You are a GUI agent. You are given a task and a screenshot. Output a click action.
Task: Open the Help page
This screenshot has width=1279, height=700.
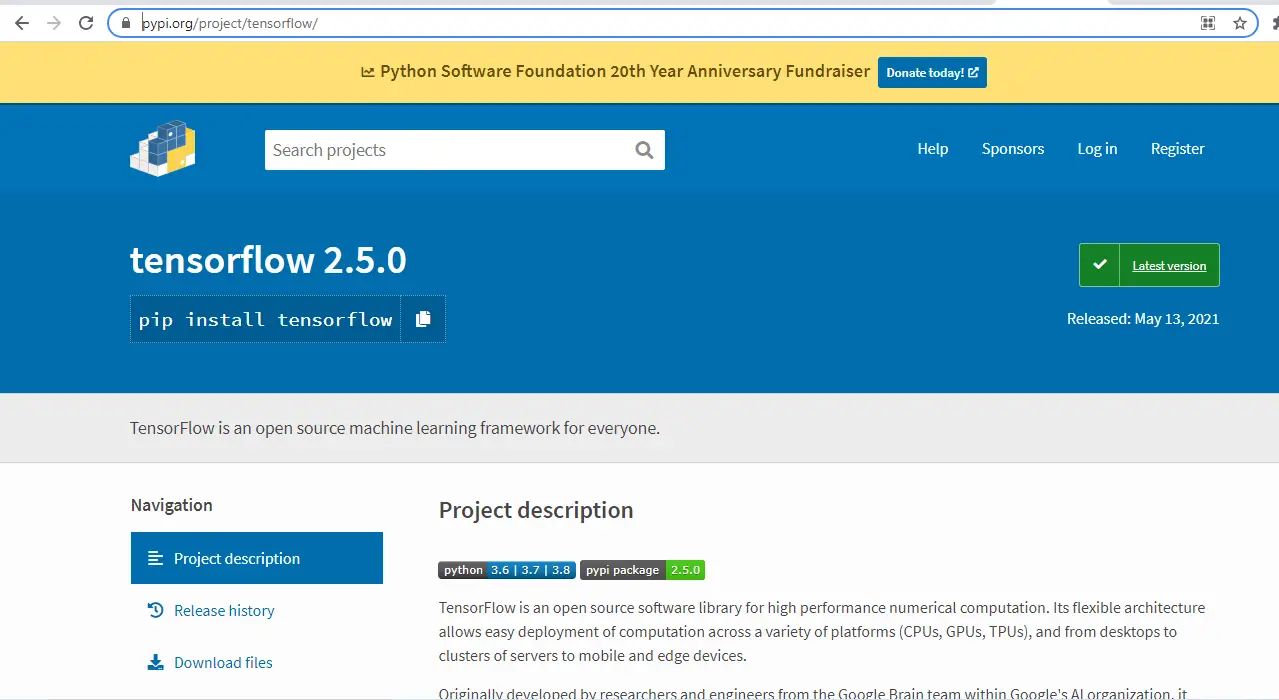point(933,149)
